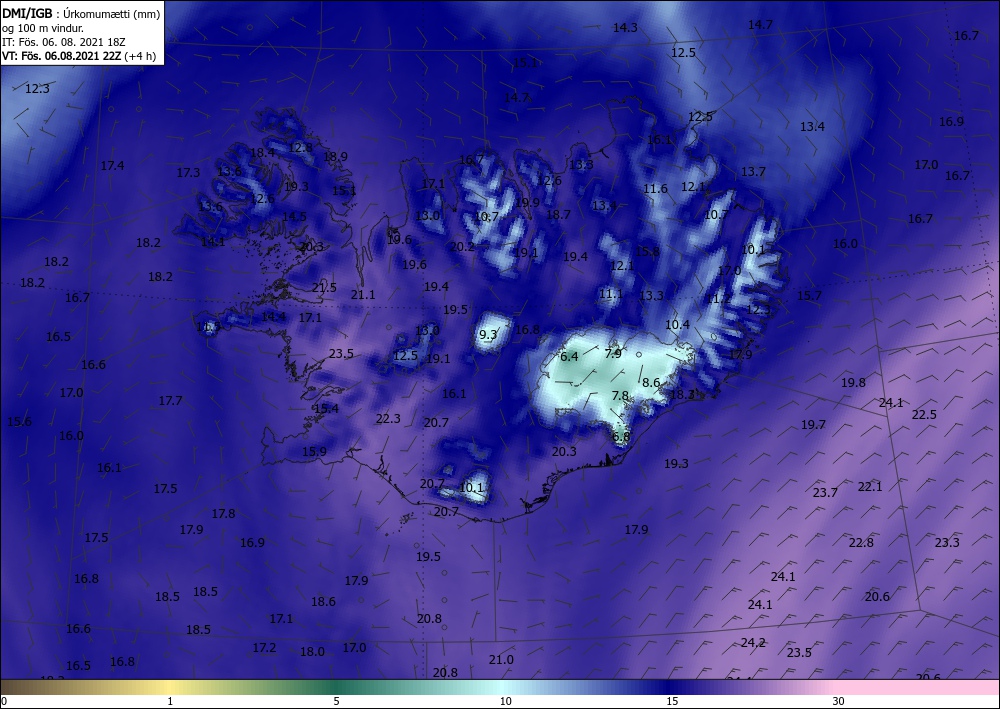Screen dimensions: 1000x709
Task: Click the 23.7 value on the map
Action: tap(825, 492)
